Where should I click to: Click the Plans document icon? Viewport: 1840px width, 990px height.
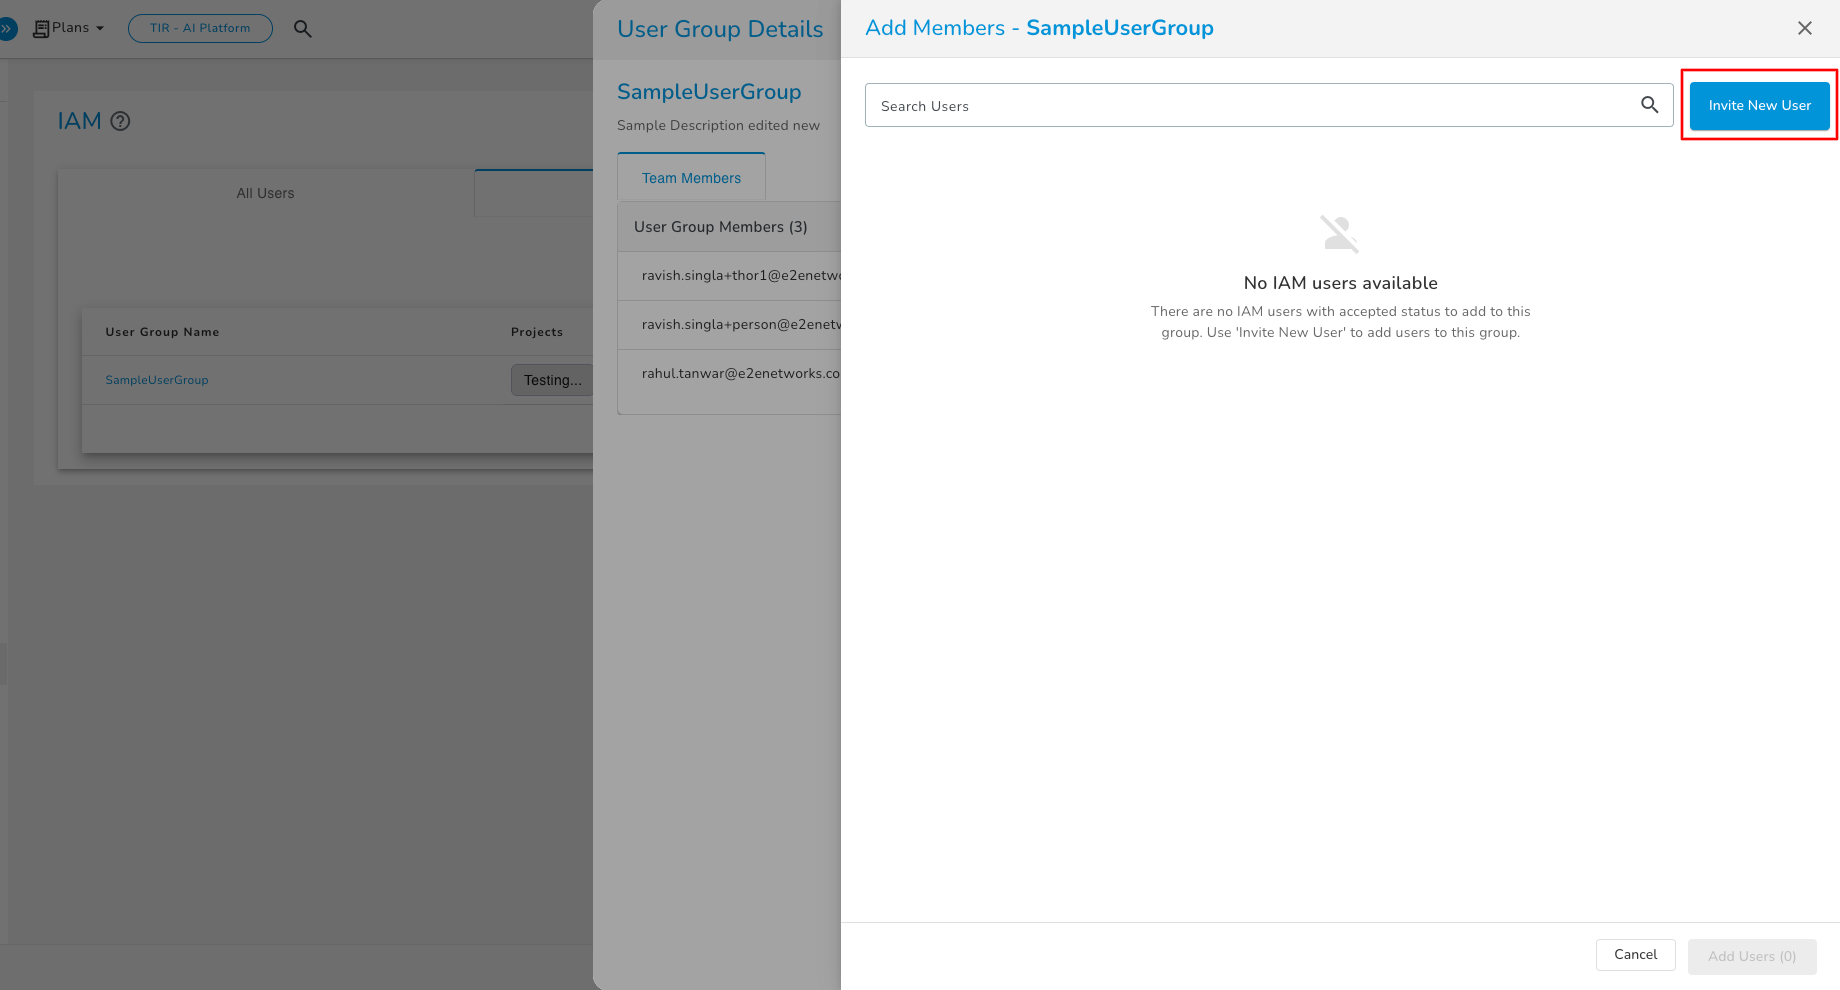click(41, 29)
